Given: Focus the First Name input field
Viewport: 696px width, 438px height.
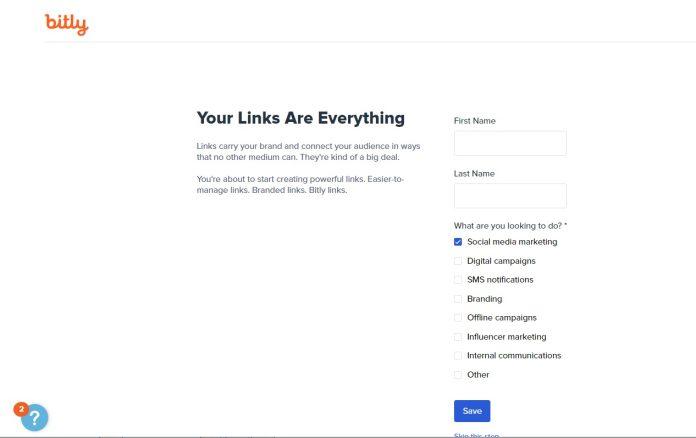Looking at the screenshot, I should coord(510,143).
